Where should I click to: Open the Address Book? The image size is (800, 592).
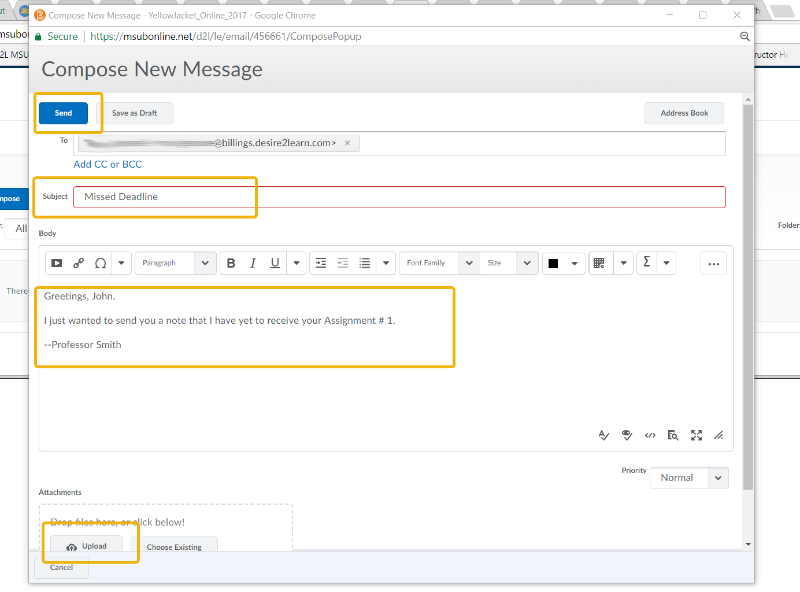pyautogui.click(x=684, y=113)
